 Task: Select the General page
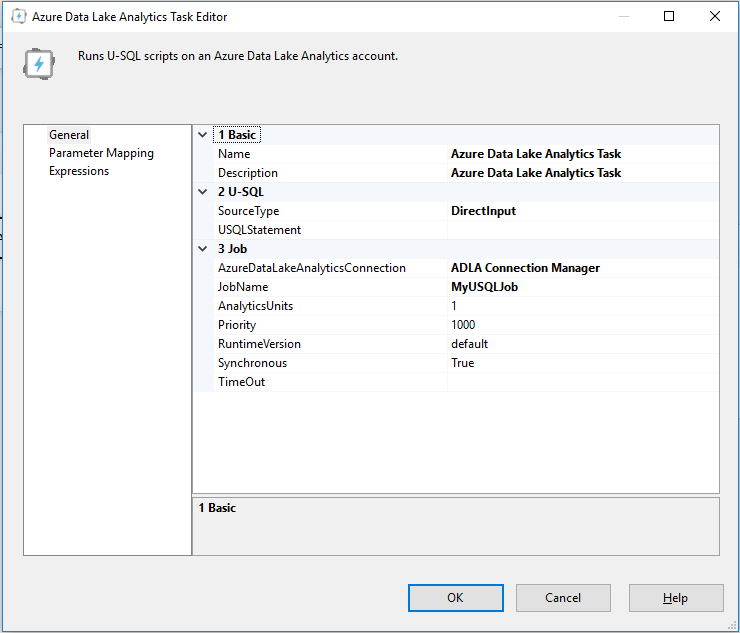[69, 135]
